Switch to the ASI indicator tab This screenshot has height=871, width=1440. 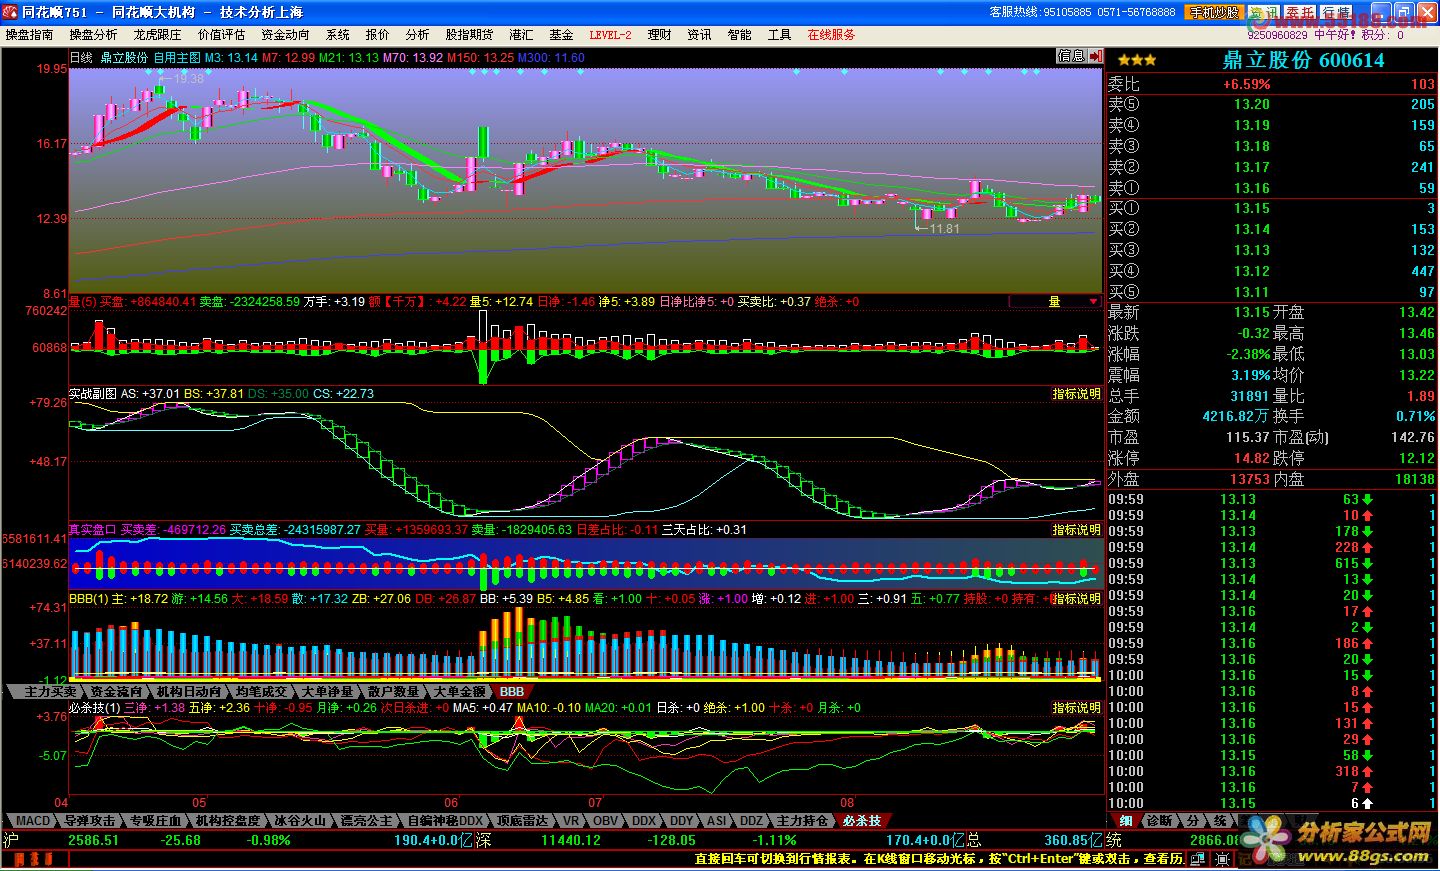tap(717, 821)
